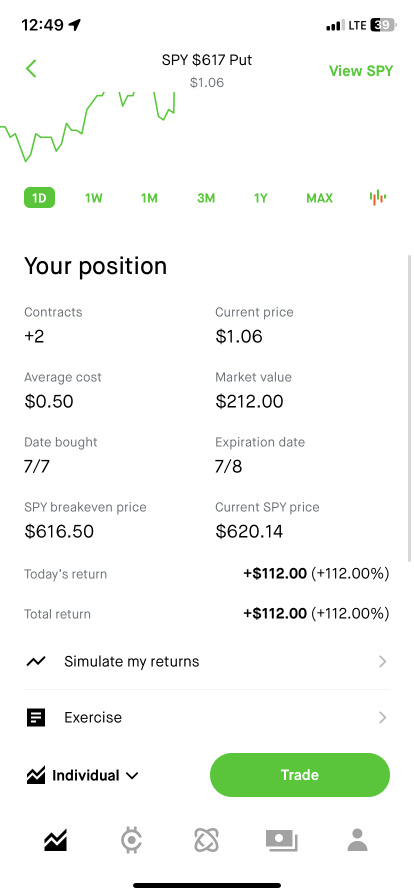The width and height of the screenshot is (414, 896).
Task: Open the retirement orbit icon tab
Action: [206, 841]
